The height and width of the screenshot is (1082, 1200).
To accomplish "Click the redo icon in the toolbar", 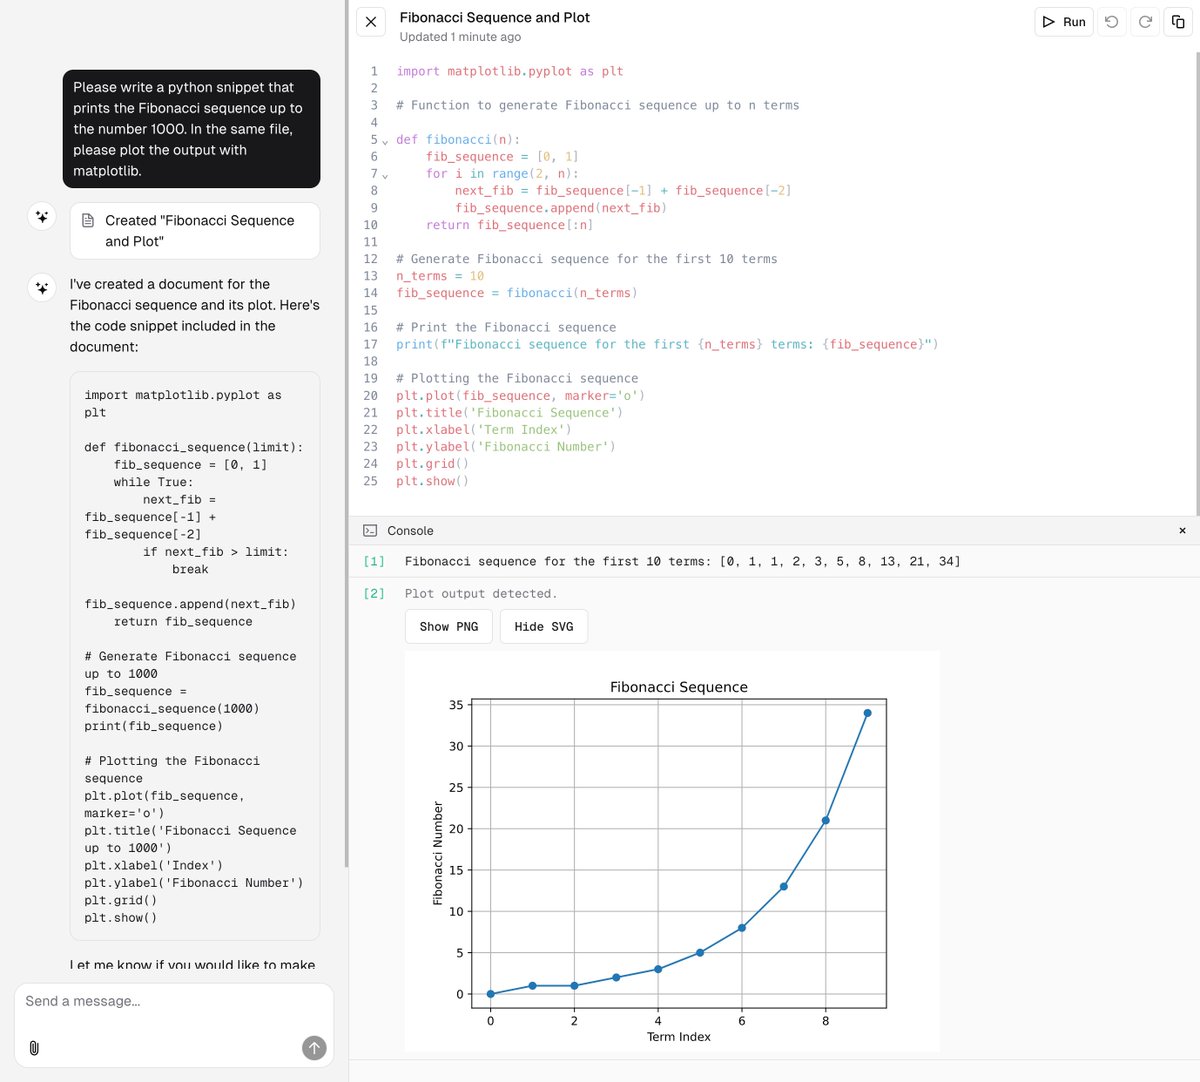I will pos(1145,21).
